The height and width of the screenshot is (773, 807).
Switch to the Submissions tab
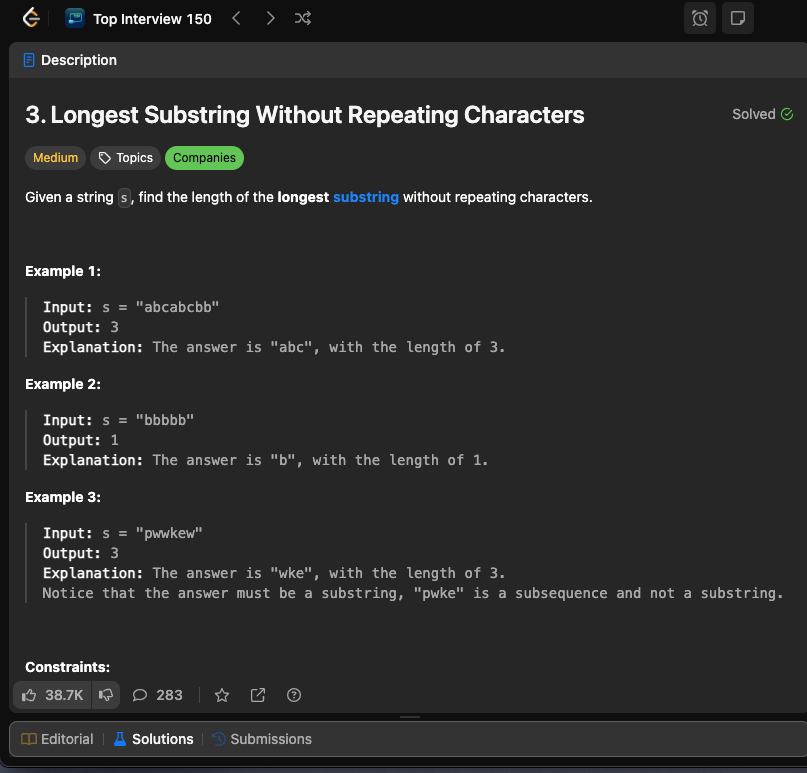click(x=262, y=739)
